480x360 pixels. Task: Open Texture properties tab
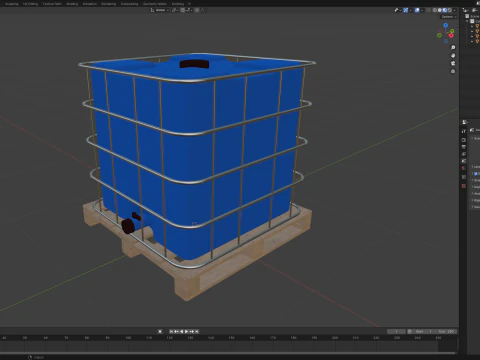coord(464,186)
